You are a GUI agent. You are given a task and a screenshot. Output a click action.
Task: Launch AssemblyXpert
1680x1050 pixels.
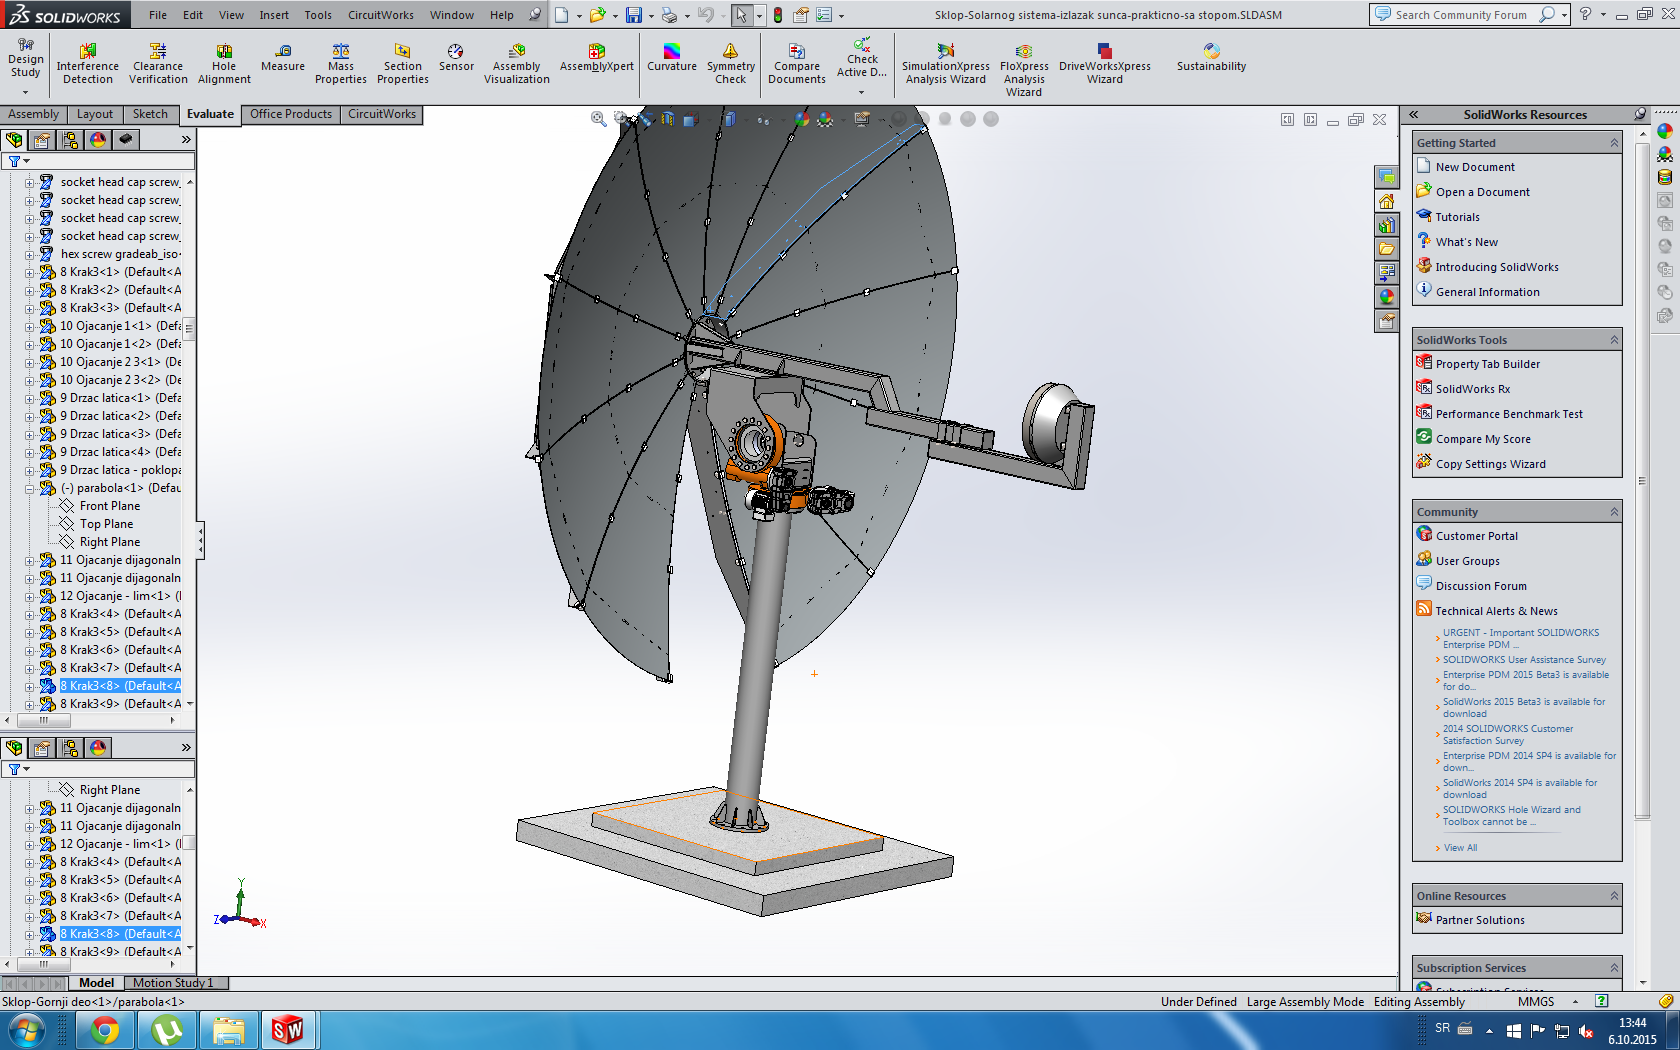[597, 58]
